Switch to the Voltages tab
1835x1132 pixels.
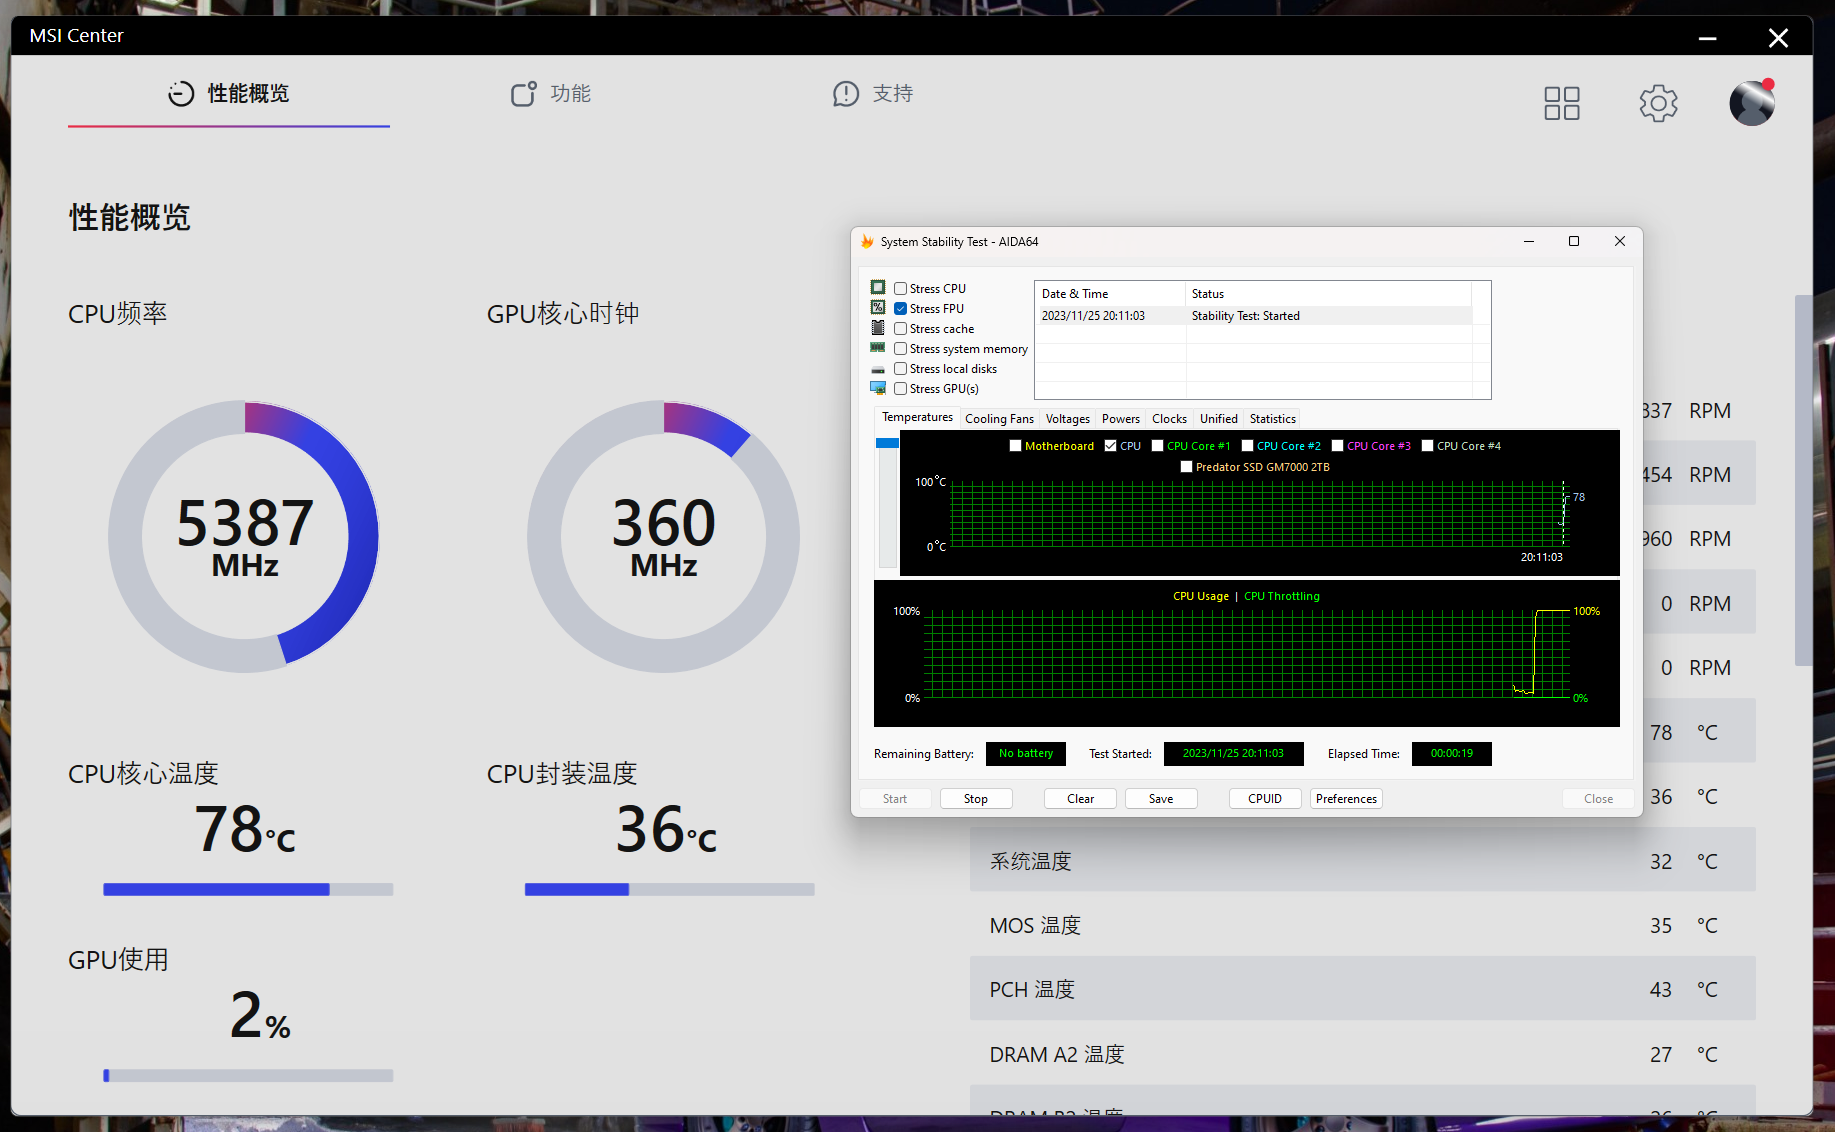click(1067, 419)
